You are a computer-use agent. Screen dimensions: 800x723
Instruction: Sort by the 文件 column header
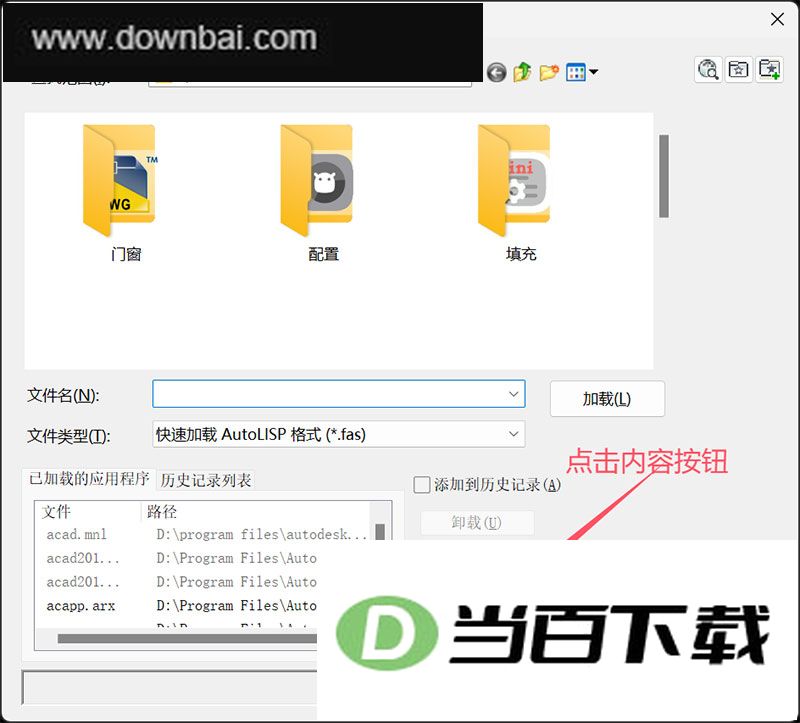(88, 512)
